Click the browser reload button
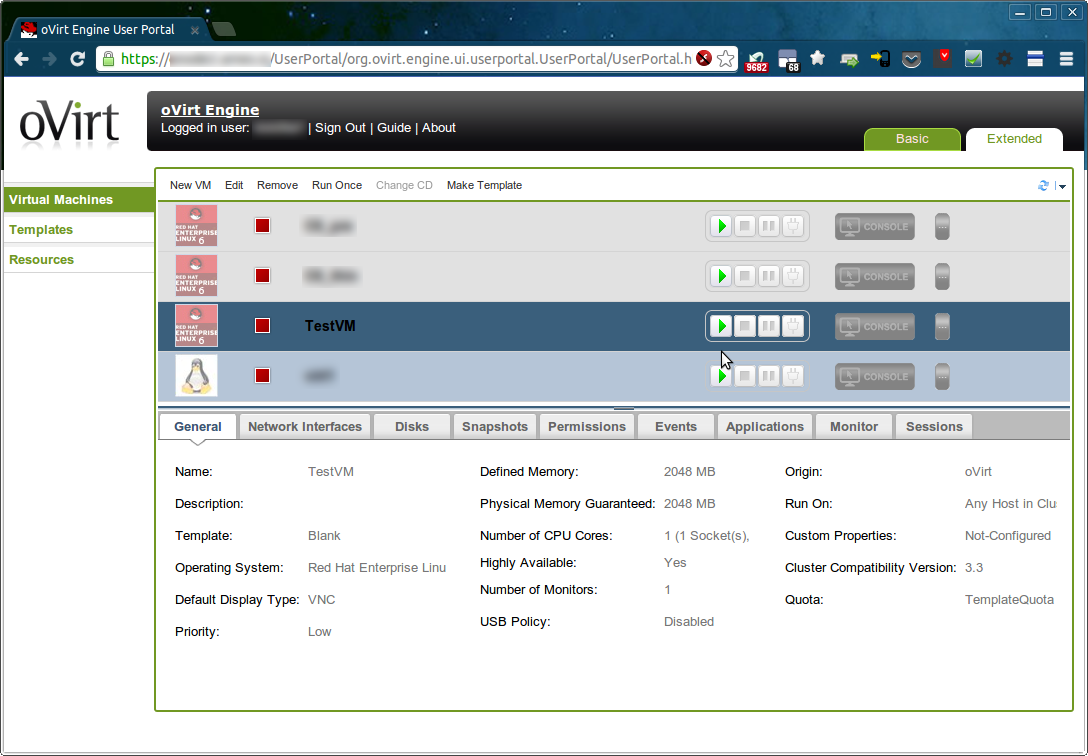This screenshot has height=756, width=1088. (77, 59)
